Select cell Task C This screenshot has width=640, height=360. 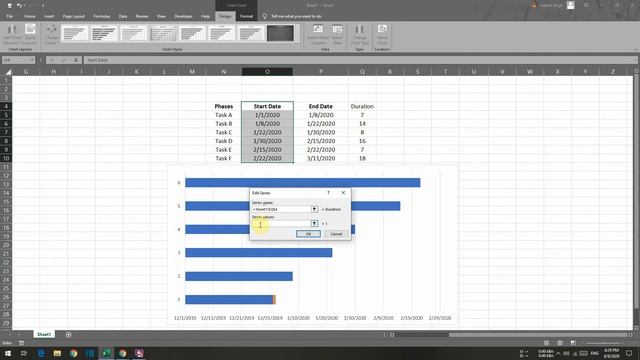224,132
